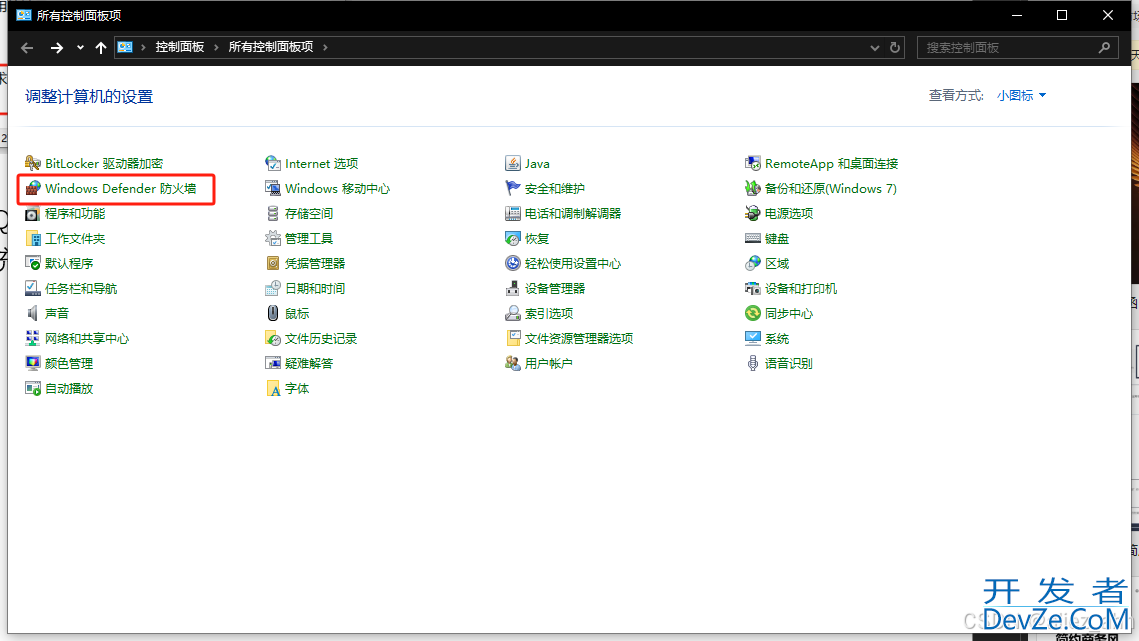The height and width of the screenshot is (641, 1139).
Task: Click the 存储空间 icon
Action: click(x=272, y=214)
